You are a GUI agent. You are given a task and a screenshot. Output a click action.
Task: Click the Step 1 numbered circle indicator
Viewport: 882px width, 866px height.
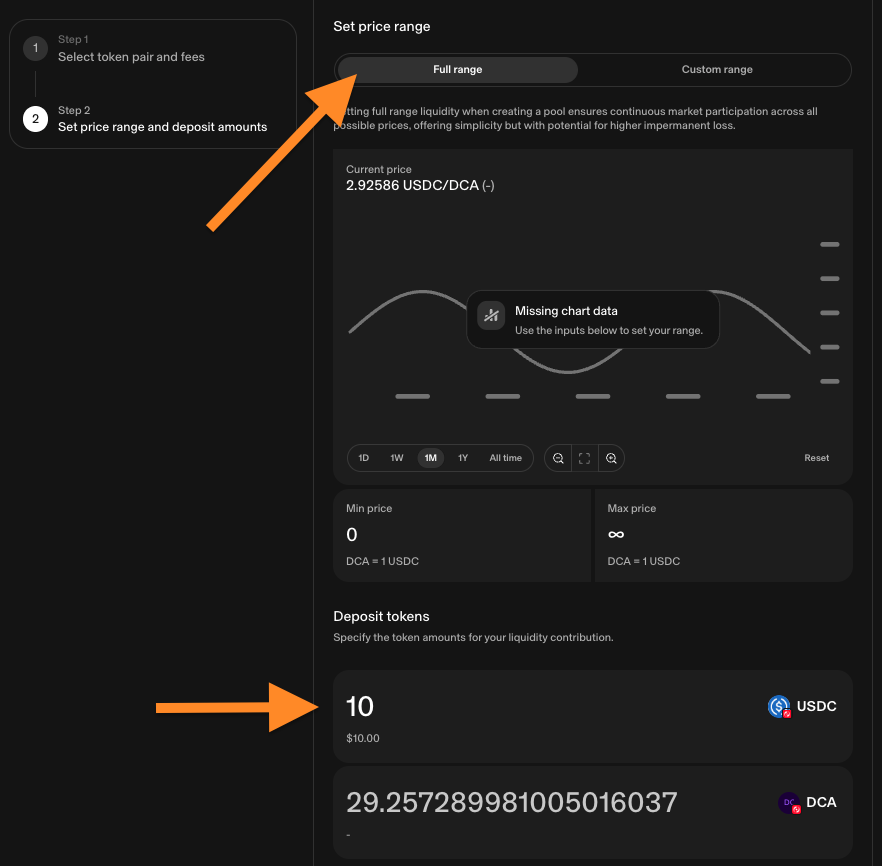coord(34,48)
